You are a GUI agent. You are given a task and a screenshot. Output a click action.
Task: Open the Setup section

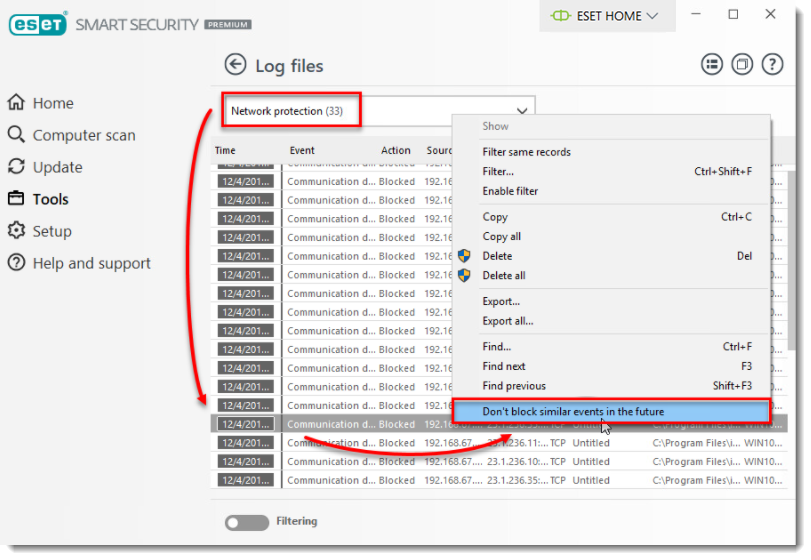[52, 231]
